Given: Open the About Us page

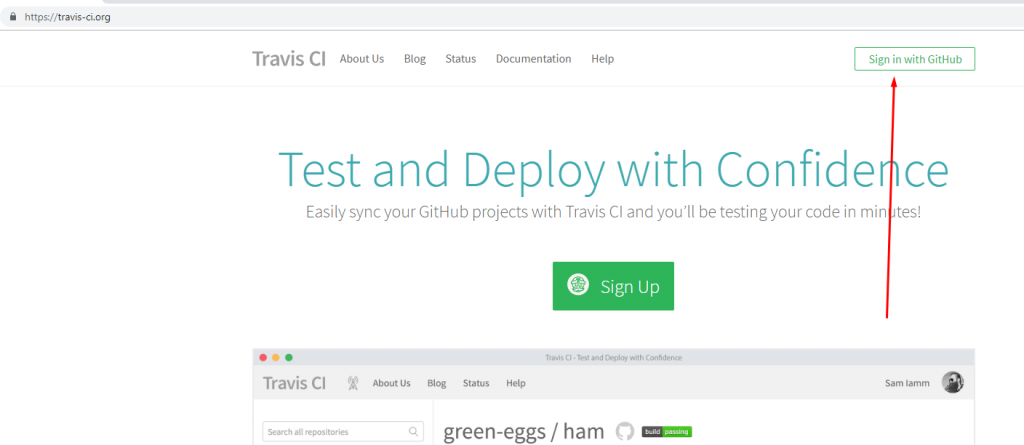Looking at the screenshot, I should pyautogui.click(x=362, y=59).
